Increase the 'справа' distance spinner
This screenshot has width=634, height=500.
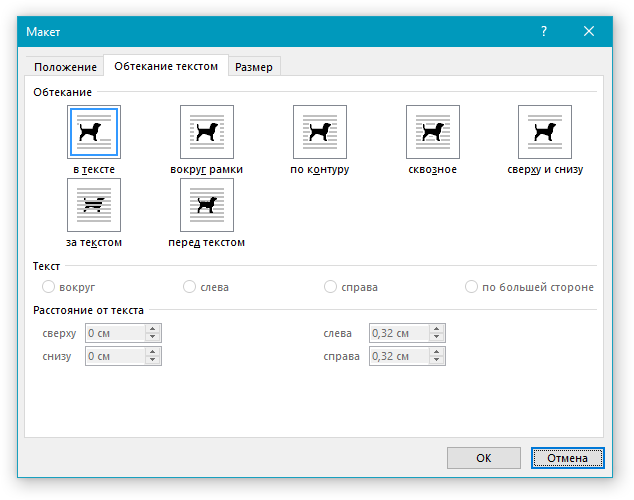pos(436,352)
